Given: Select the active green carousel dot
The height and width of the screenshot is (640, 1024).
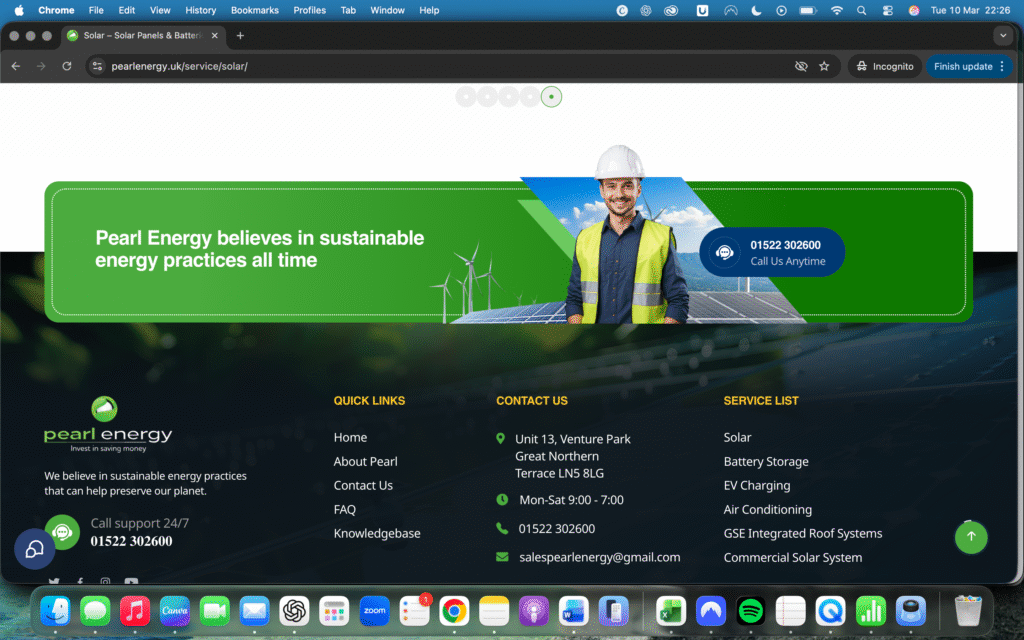Looking at the screenshot, I should (551, 97).
